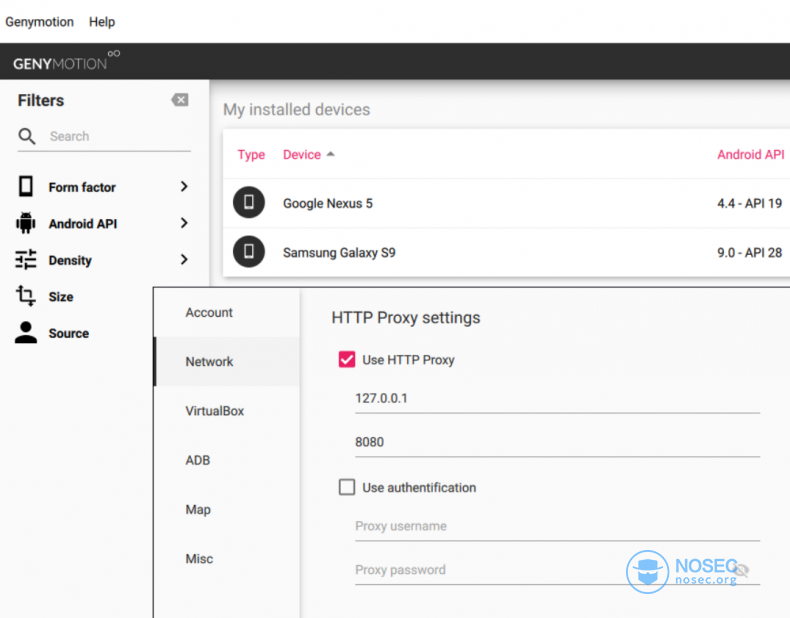Screen dimensions: 790x618
Task: Click the Density filter label
Action: click(x=70, y=260)
